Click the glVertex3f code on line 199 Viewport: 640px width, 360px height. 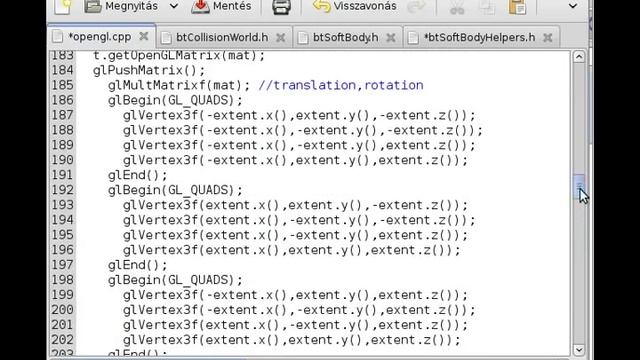tap(296, 295)
